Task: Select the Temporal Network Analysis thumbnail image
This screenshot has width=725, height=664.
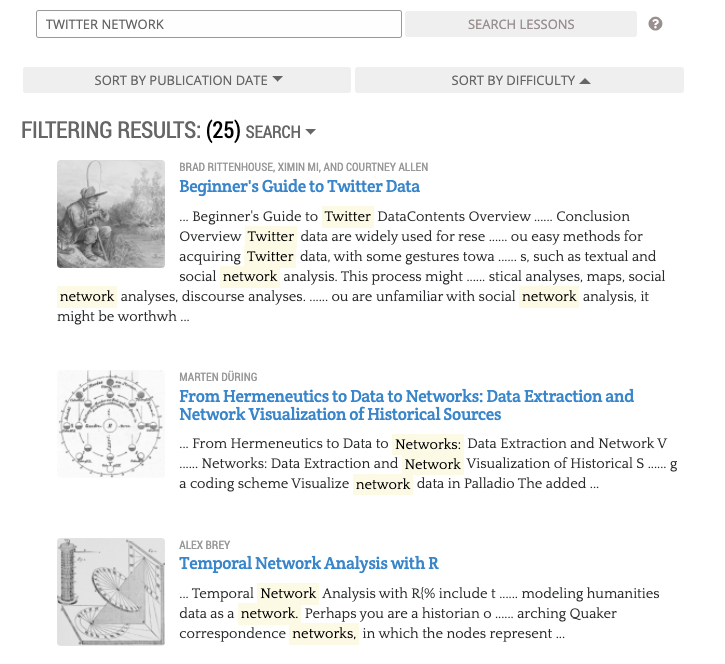Action: point(111,591)
